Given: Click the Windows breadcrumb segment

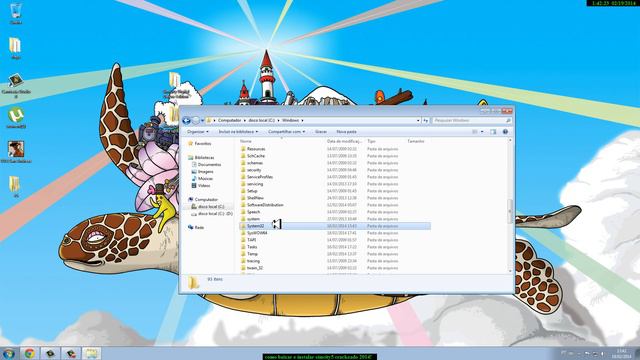Looking at the screenshot, I should (290, 120).
